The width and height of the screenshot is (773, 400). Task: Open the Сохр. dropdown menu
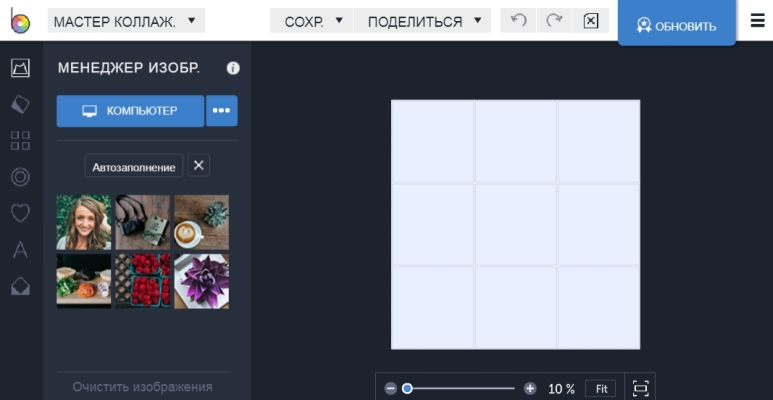(313, 21)
